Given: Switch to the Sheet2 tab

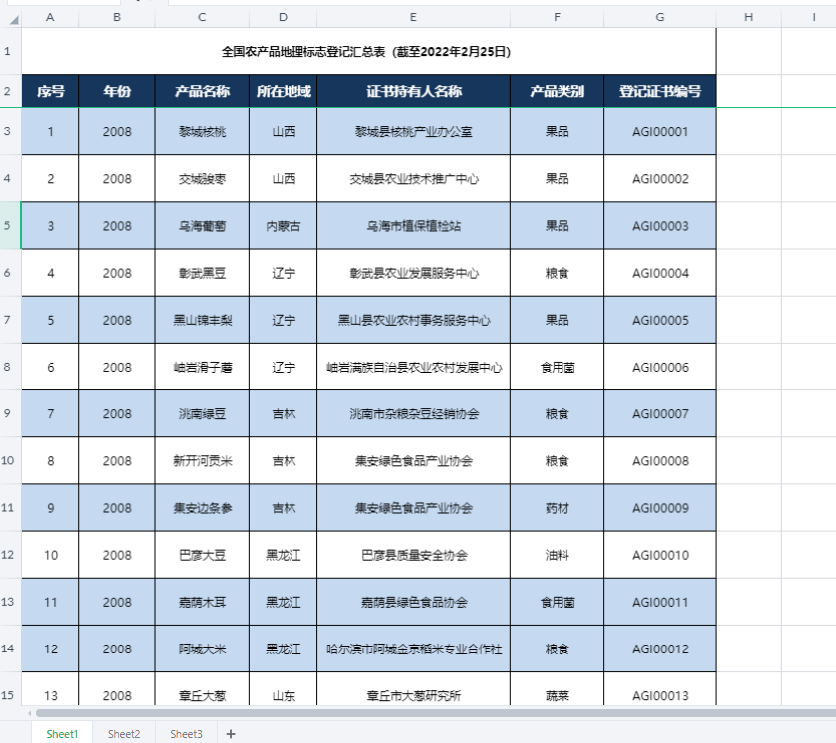Looking at the screenshot, I should [x=124, y=734].
